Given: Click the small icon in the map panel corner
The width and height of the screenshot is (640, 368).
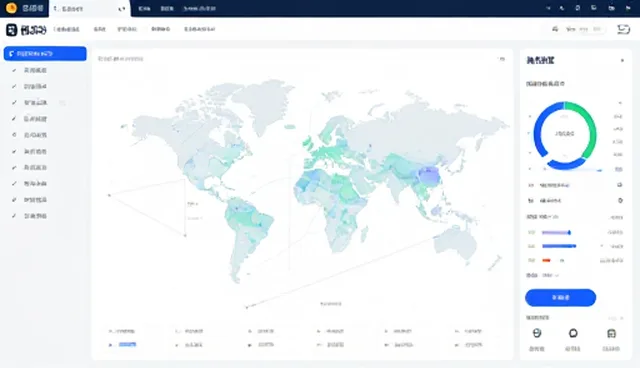Looking at the screenshot, I should click(502, 59).
